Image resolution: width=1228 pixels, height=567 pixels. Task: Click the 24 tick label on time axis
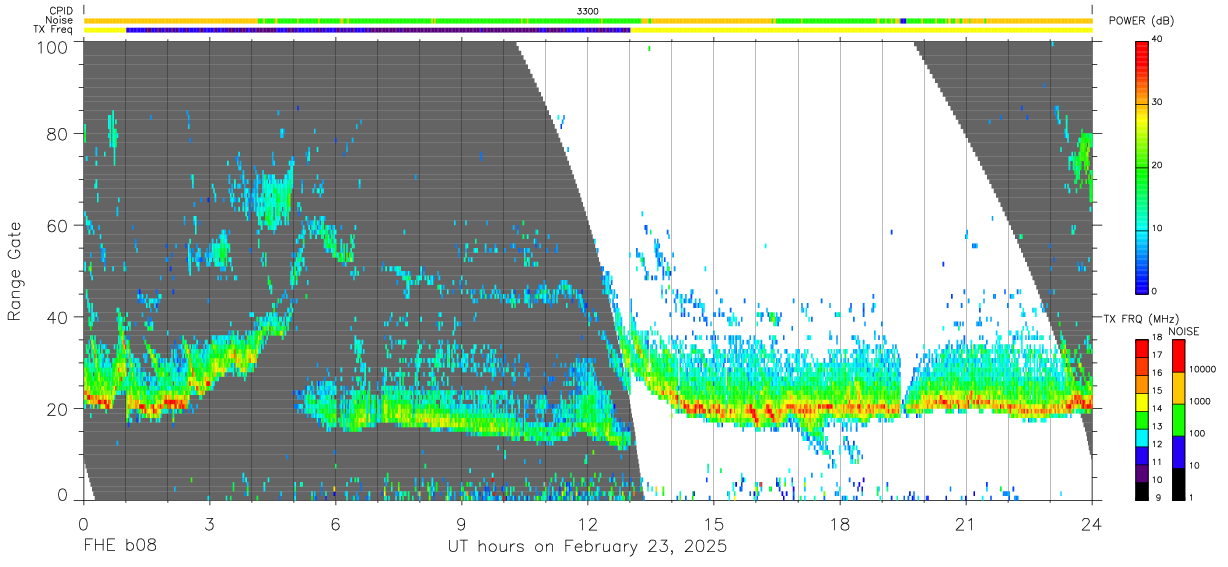coord(1092,524)
